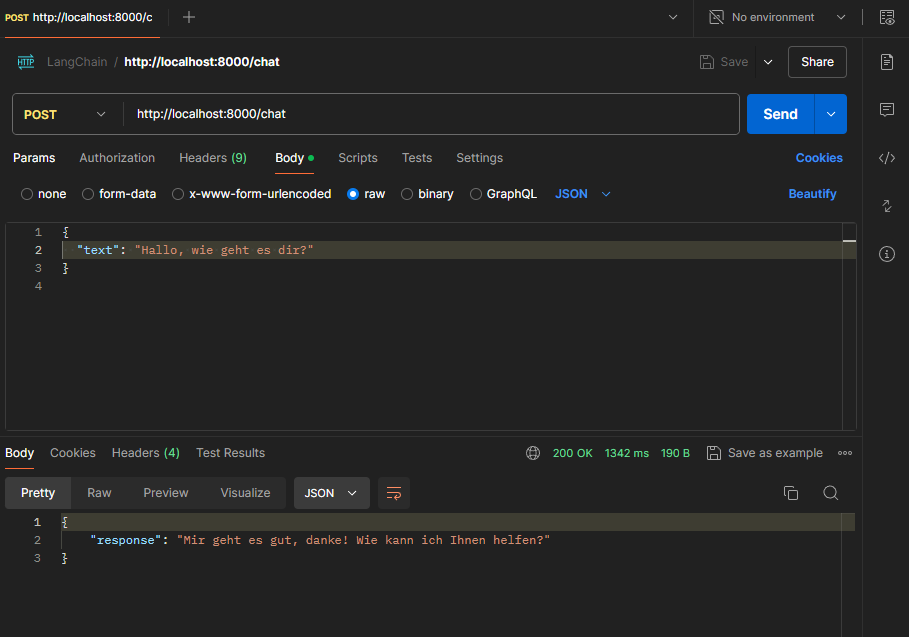
Task: Open the Raw response view tab
Action: click(99, 493)
